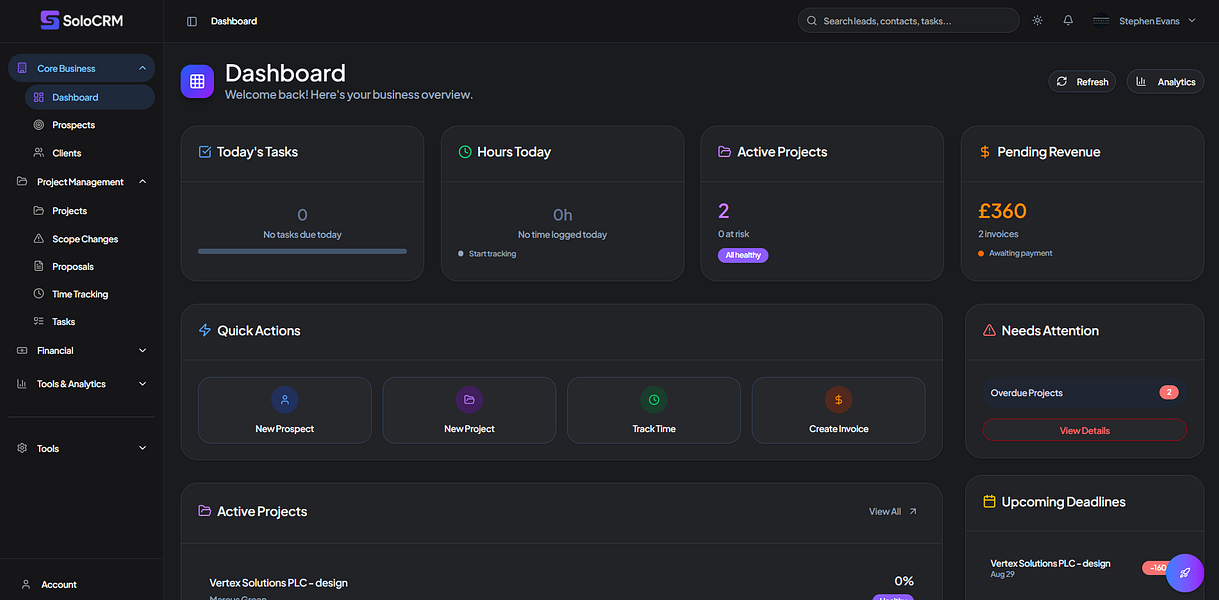The height and width of the screenshot is (600, 1219).
Task: Click the £360 pending revenue amount
Action: [1002, 211]
